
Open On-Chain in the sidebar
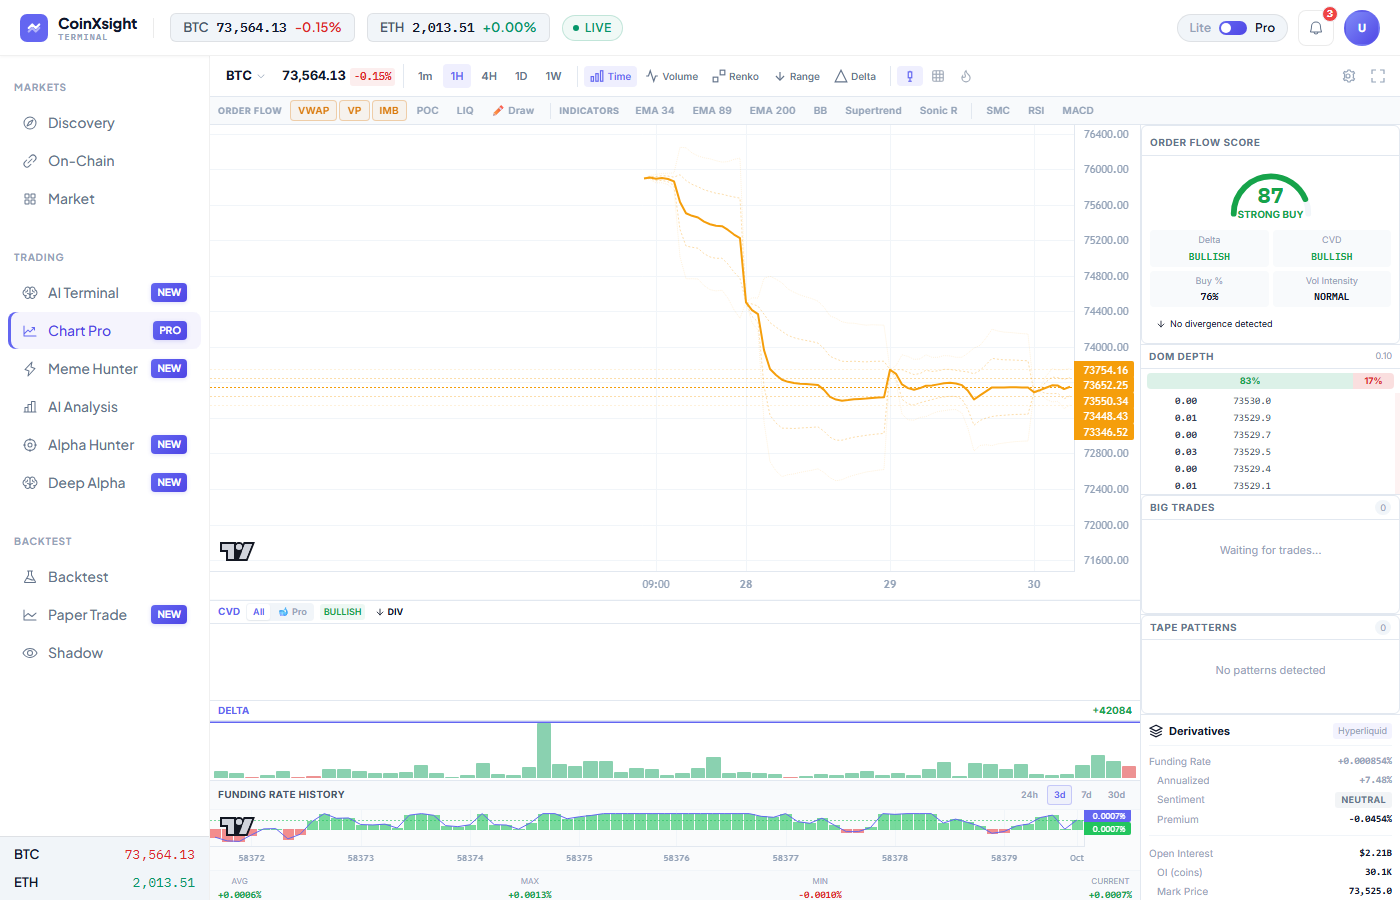[105, 161]
